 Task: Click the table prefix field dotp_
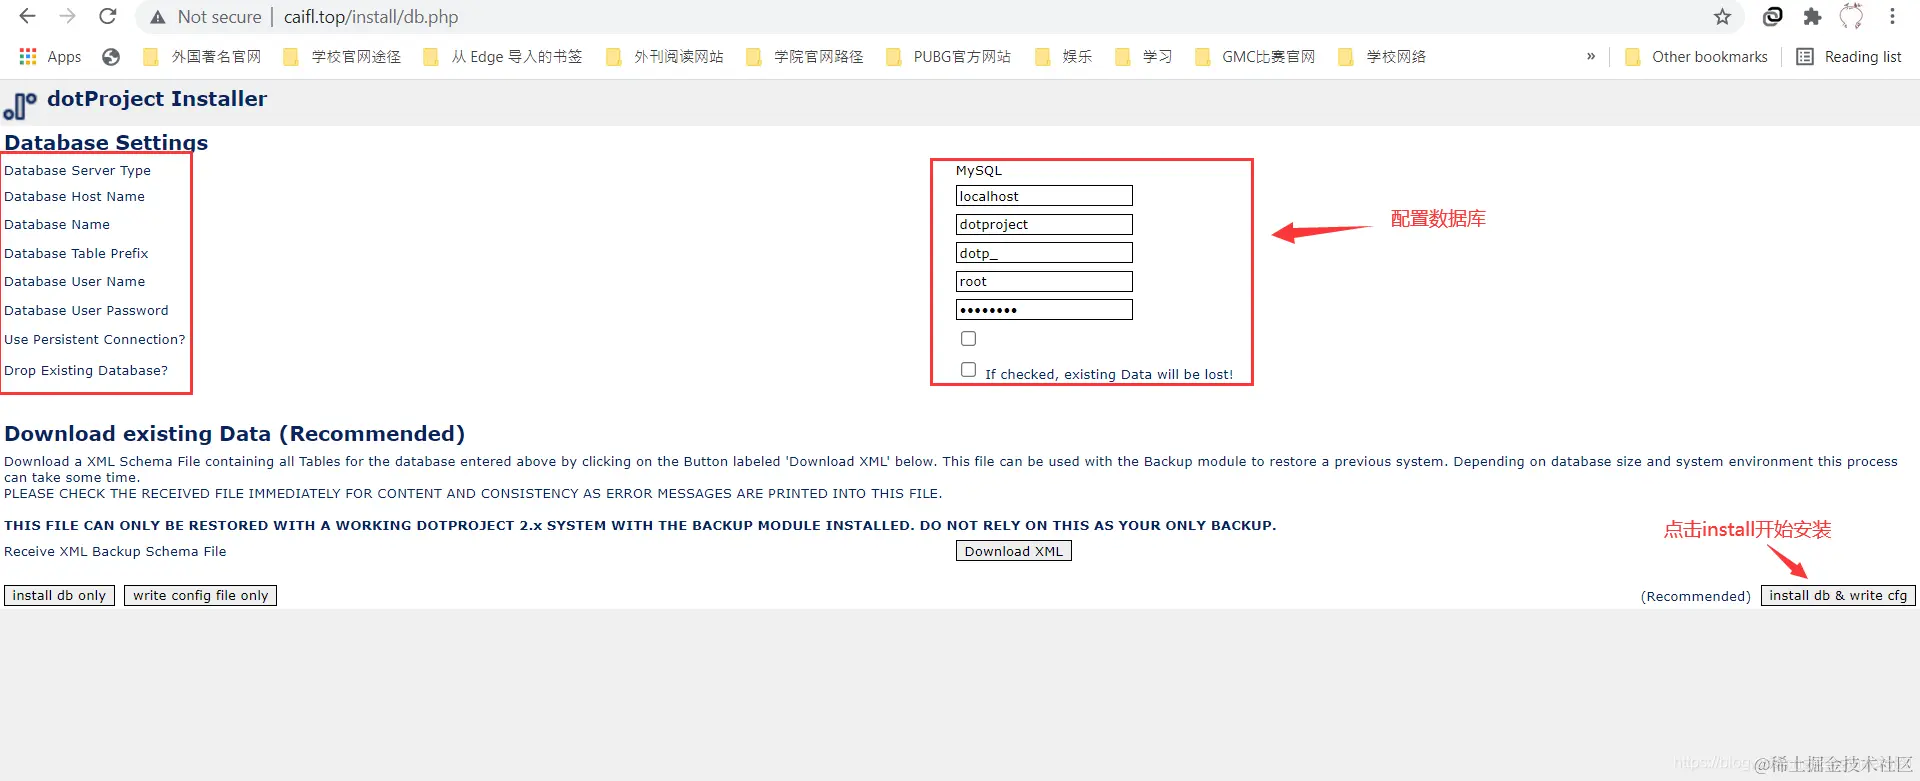click(x=1044, y=253)
